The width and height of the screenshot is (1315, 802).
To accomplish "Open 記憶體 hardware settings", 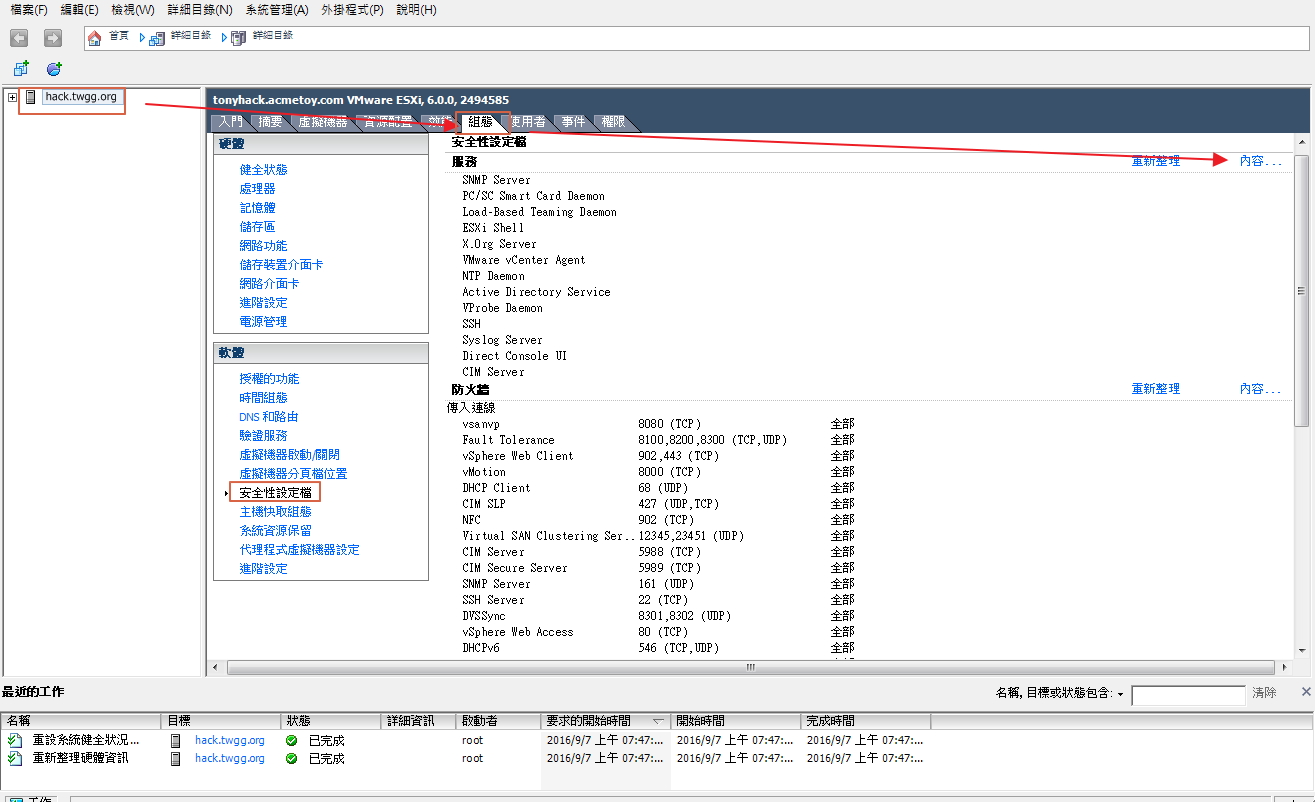I will click(257, 208).
